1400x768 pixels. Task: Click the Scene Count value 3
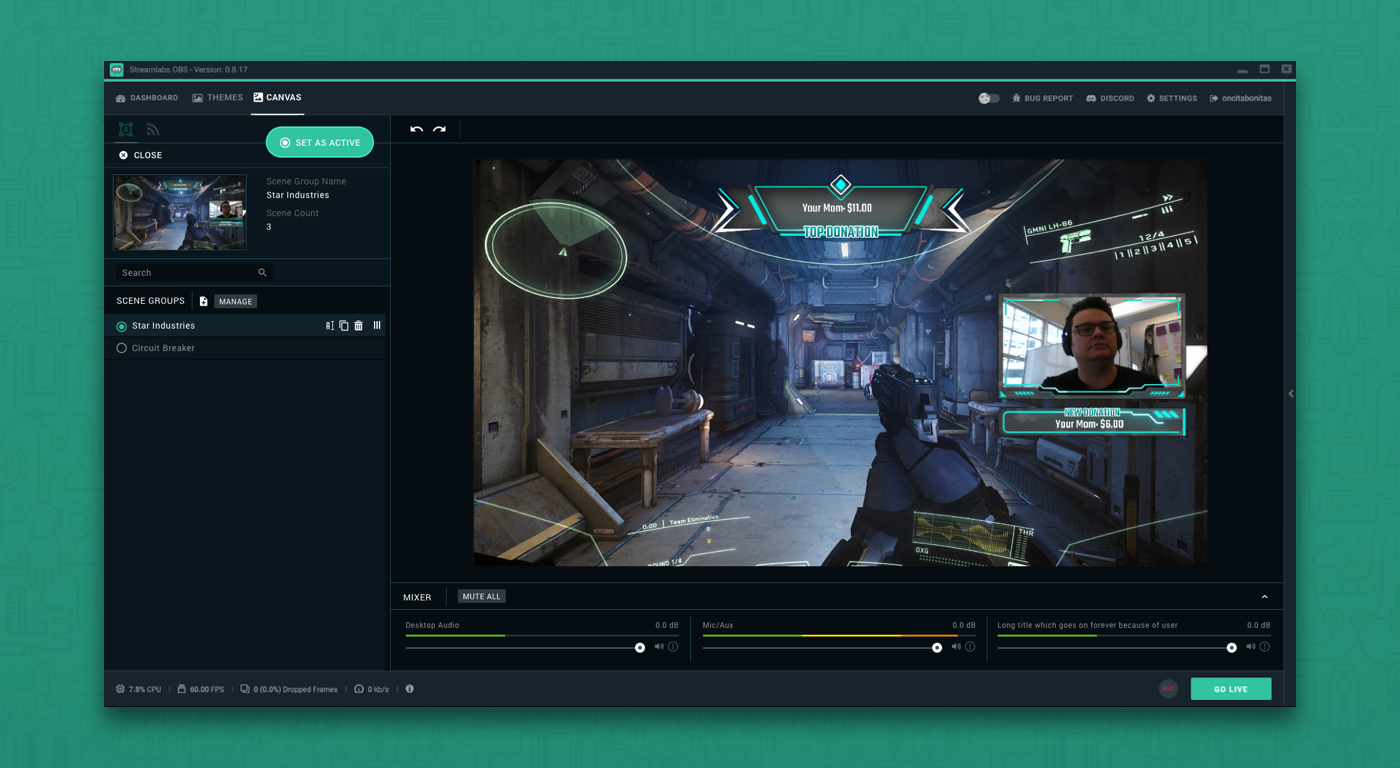(x=269, y=227)
